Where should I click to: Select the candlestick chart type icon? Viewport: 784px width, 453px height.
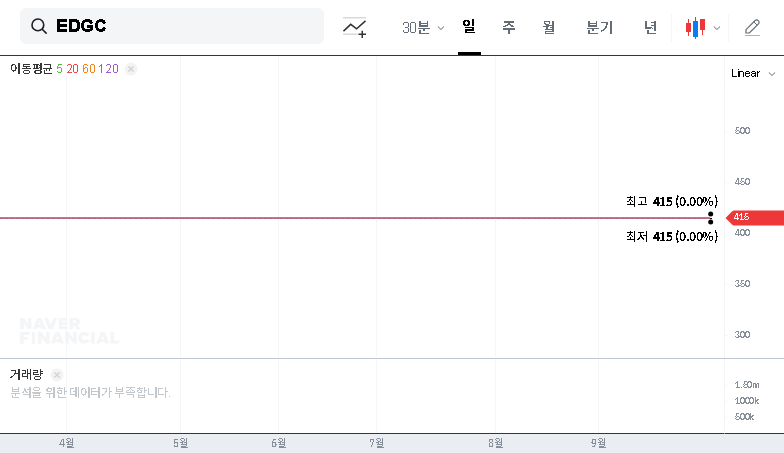[695, 28]
